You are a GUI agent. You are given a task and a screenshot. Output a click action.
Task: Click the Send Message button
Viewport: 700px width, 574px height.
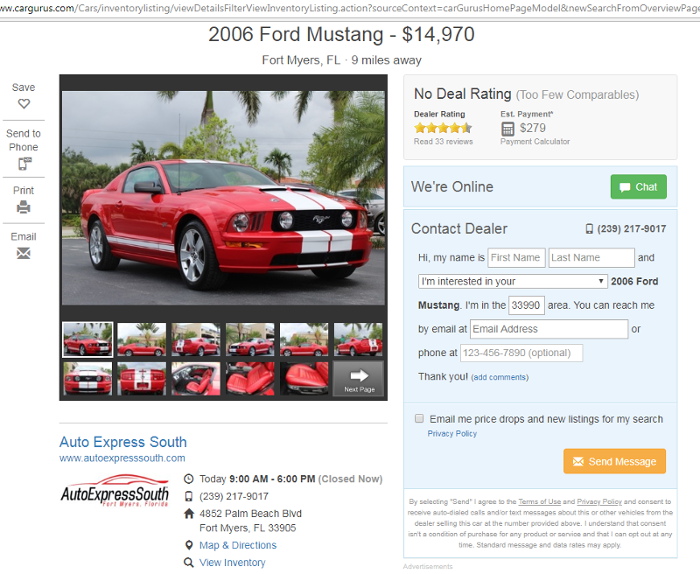[614, 461]
